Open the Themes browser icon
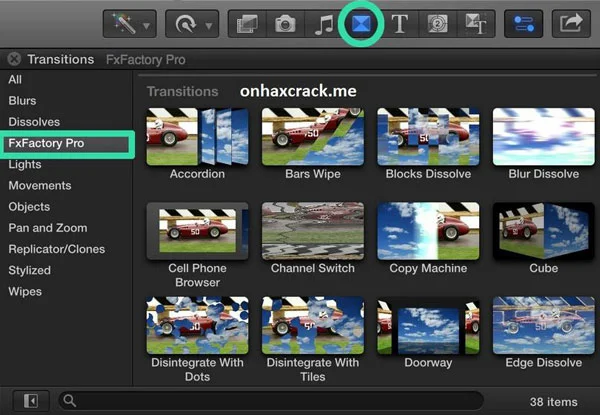This screenshot has height=415, width=600. (x=476, y=24)
